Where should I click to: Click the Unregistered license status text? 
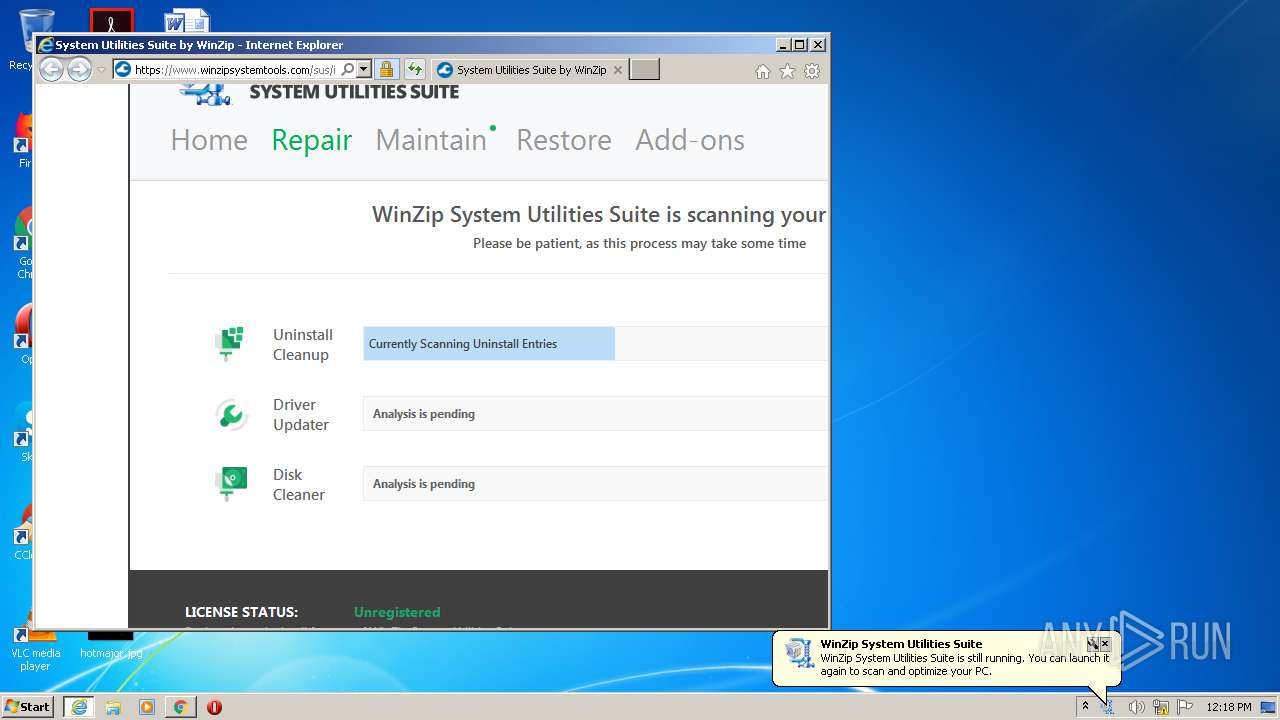pyautogui.click(x=397, y=612)
